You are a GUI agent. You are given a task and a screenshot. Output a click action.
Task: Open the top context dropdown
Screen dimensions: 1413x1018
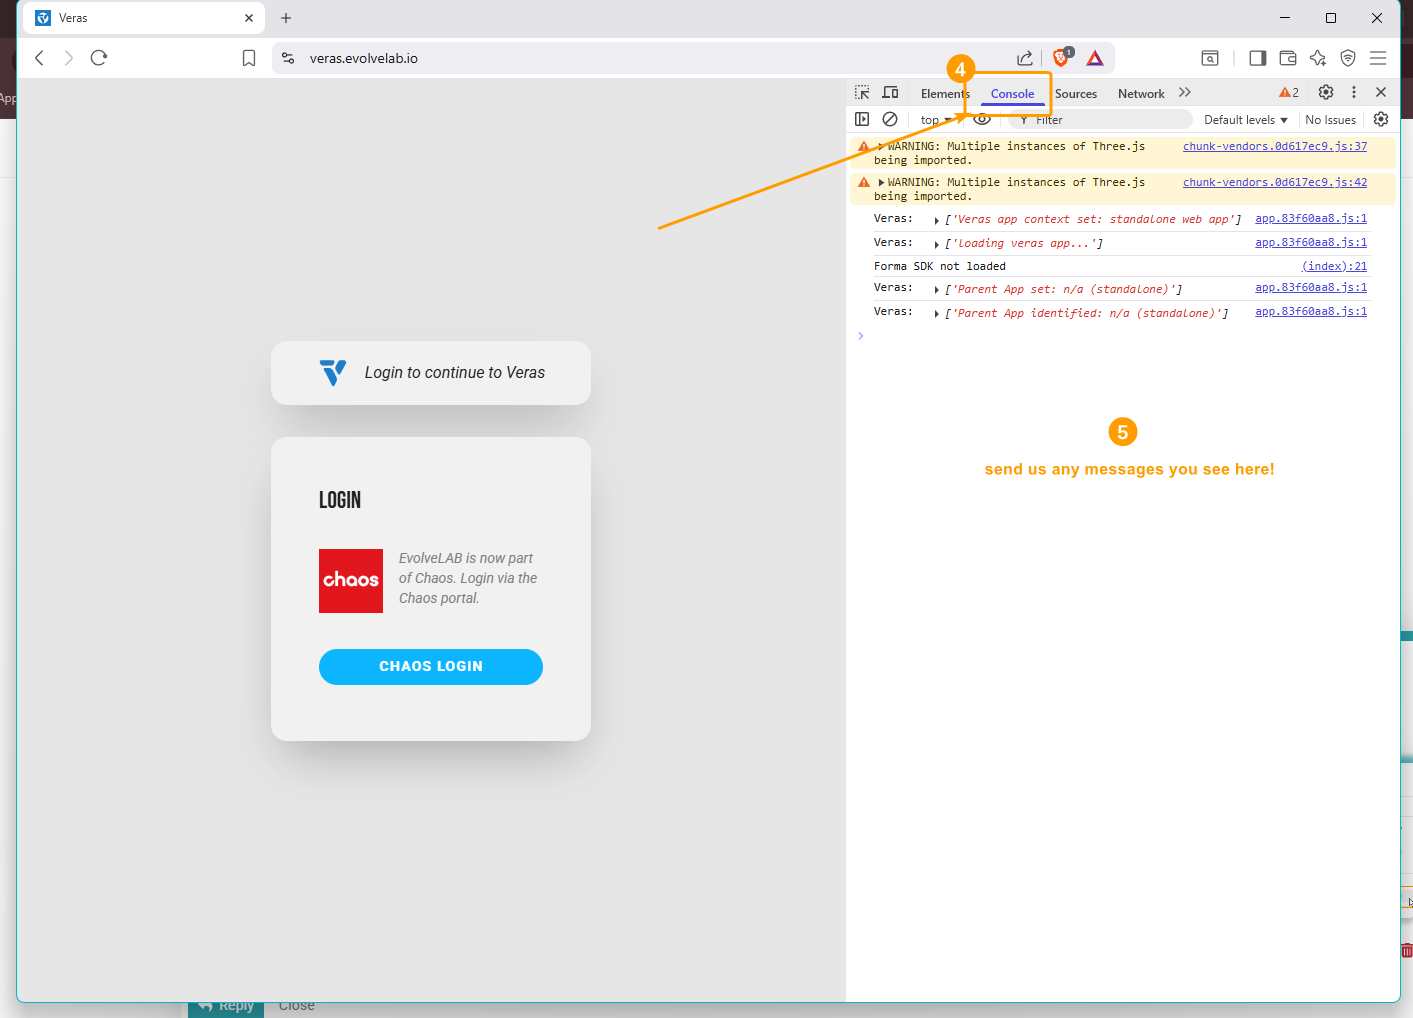click(x=936, y=120)
